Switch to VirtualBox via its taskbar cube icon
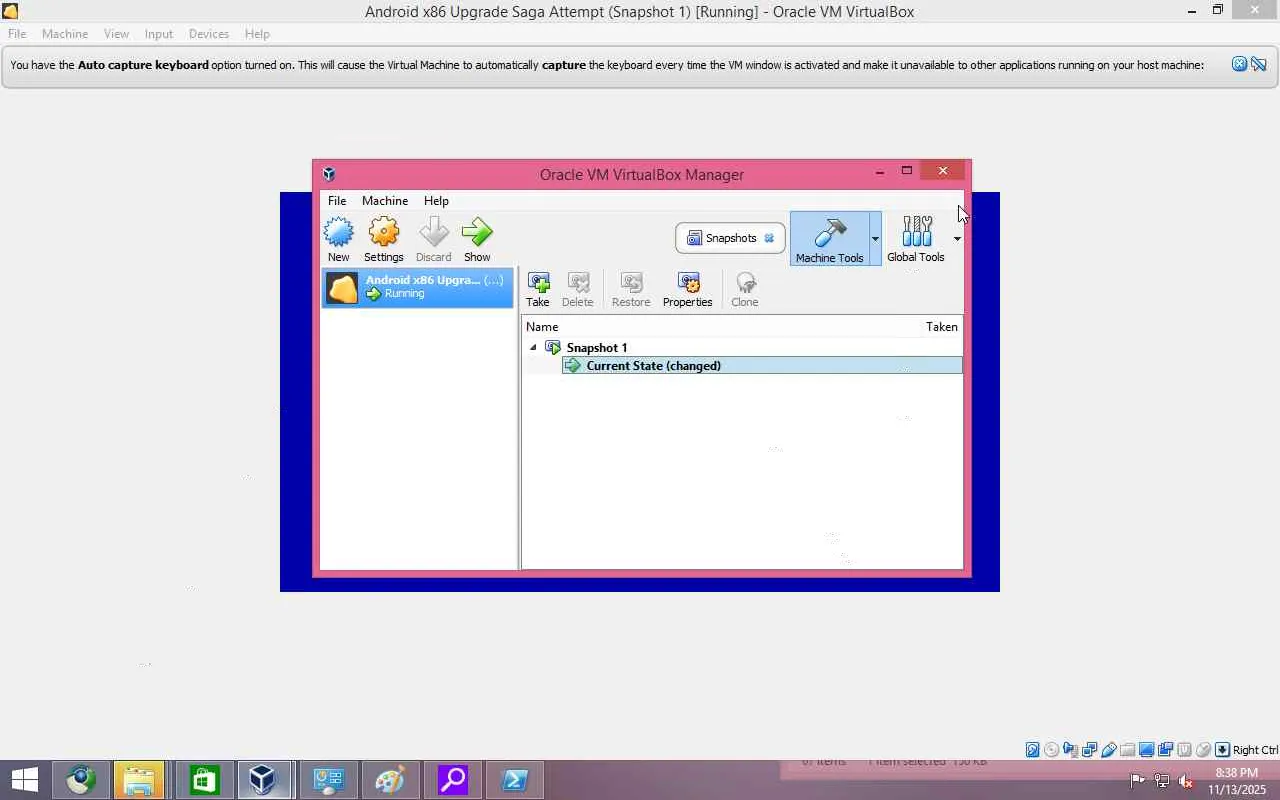The height and width of the screenshot is (800, 1280). click(x=262, y=780)
